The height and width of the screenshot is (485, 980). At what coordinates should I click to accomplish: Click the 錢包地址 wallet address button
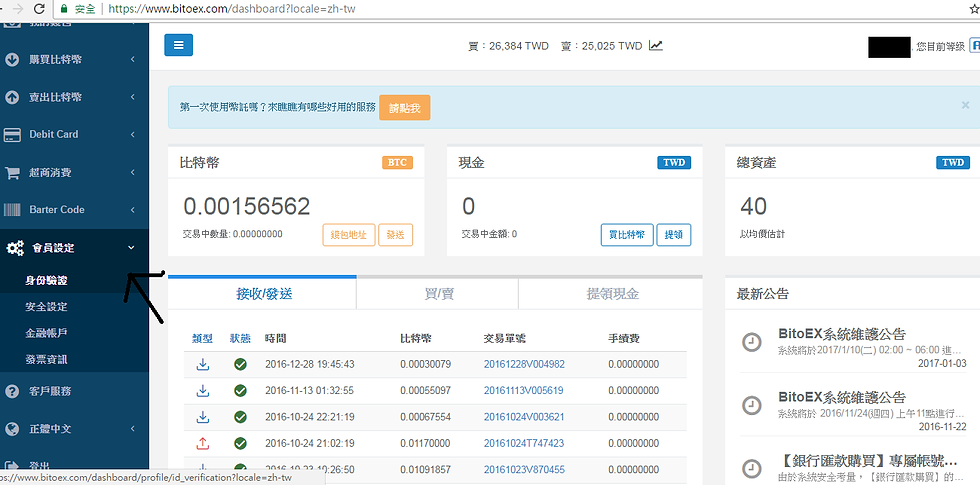[349, 235]
